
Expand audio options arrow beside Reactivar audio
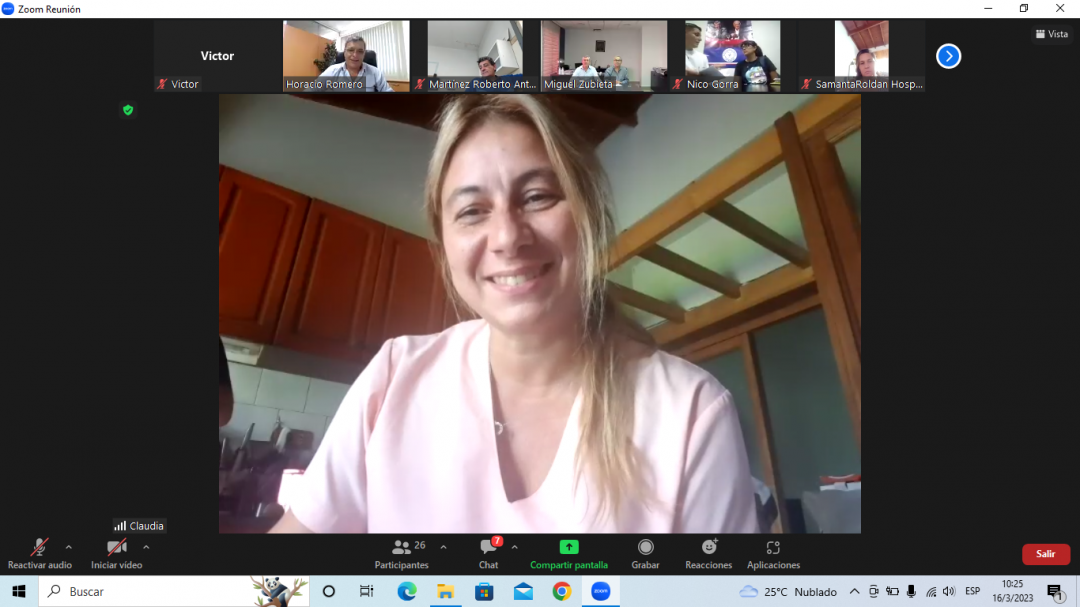pos(68,548)
